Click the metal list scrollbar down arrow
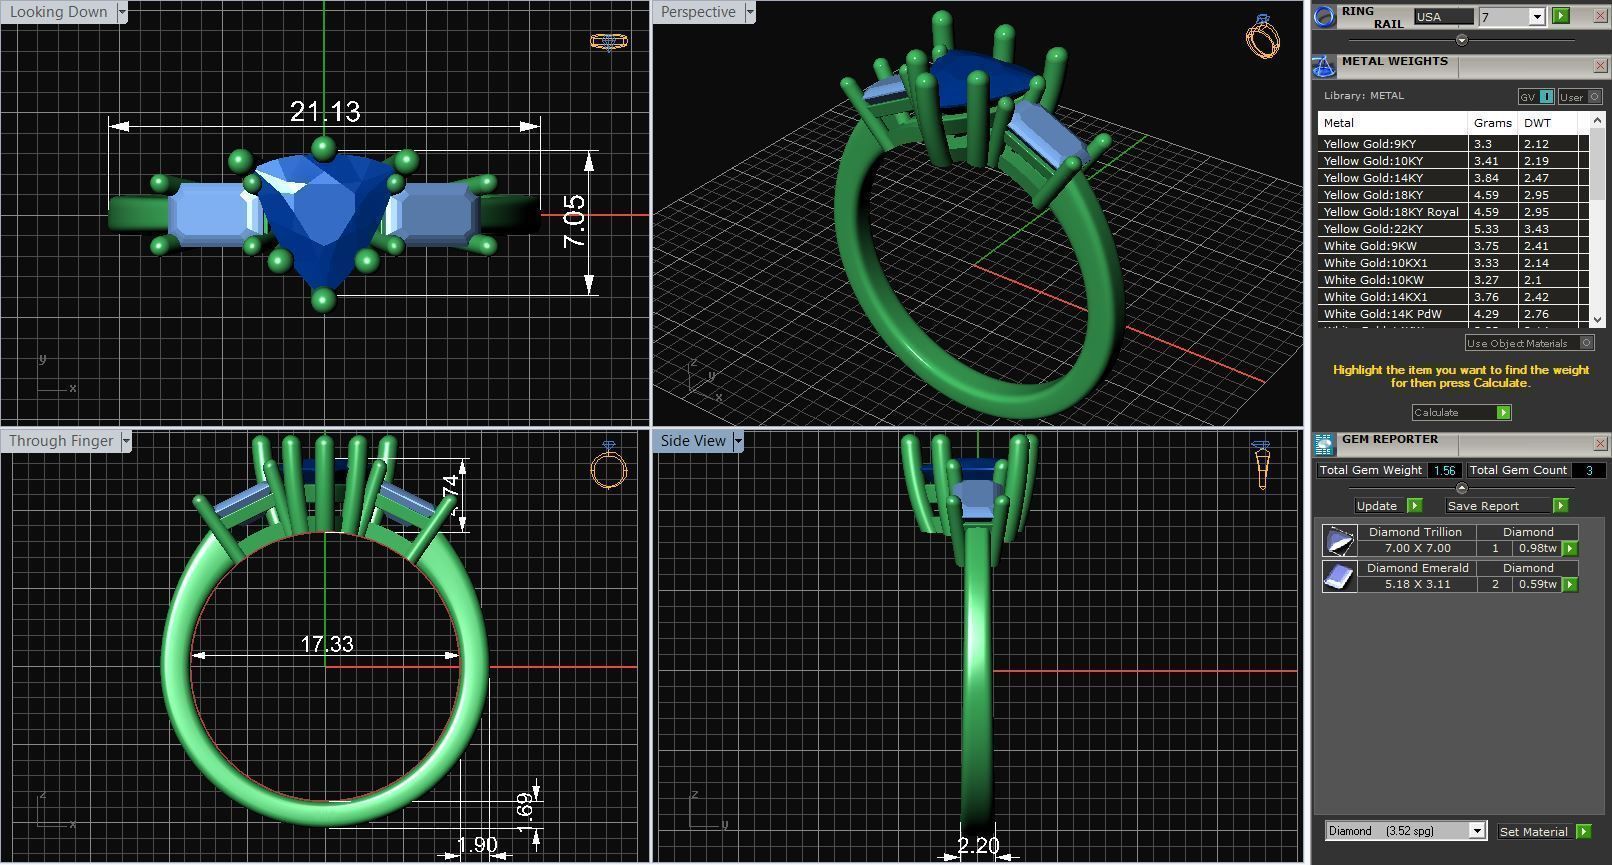Screen dimensions: 1612x865 pyautogui.click(x=1597, y=319)
